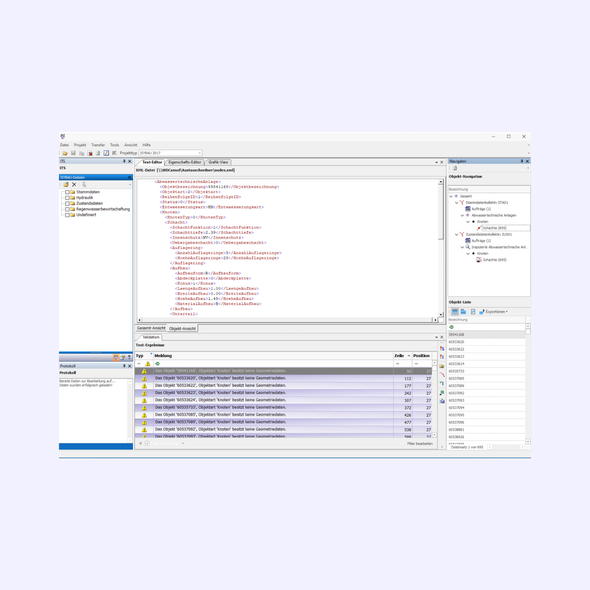Click the folder icon in validation side toolbar
The width and height of the screenshot is (590, 590).
(x=442, y=366)
